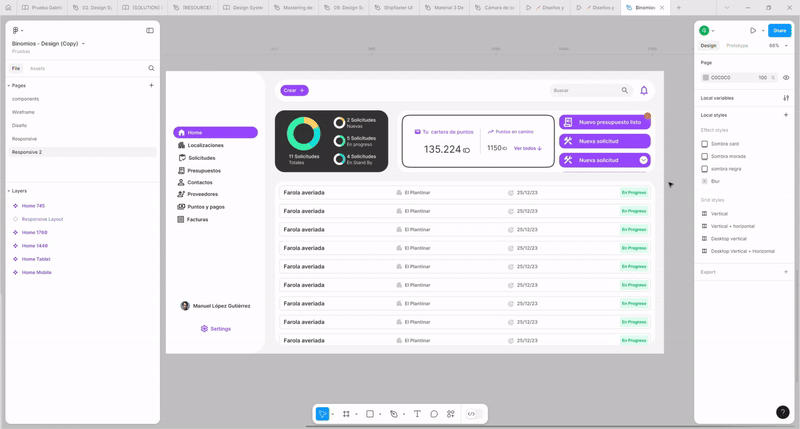Select the Text tool
The width and height of the screenshot is (800, 429).
417,414
